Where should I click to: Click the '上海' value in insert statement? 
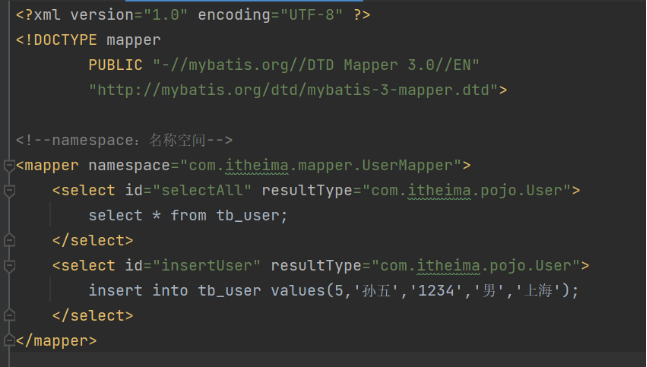[538, 291]
